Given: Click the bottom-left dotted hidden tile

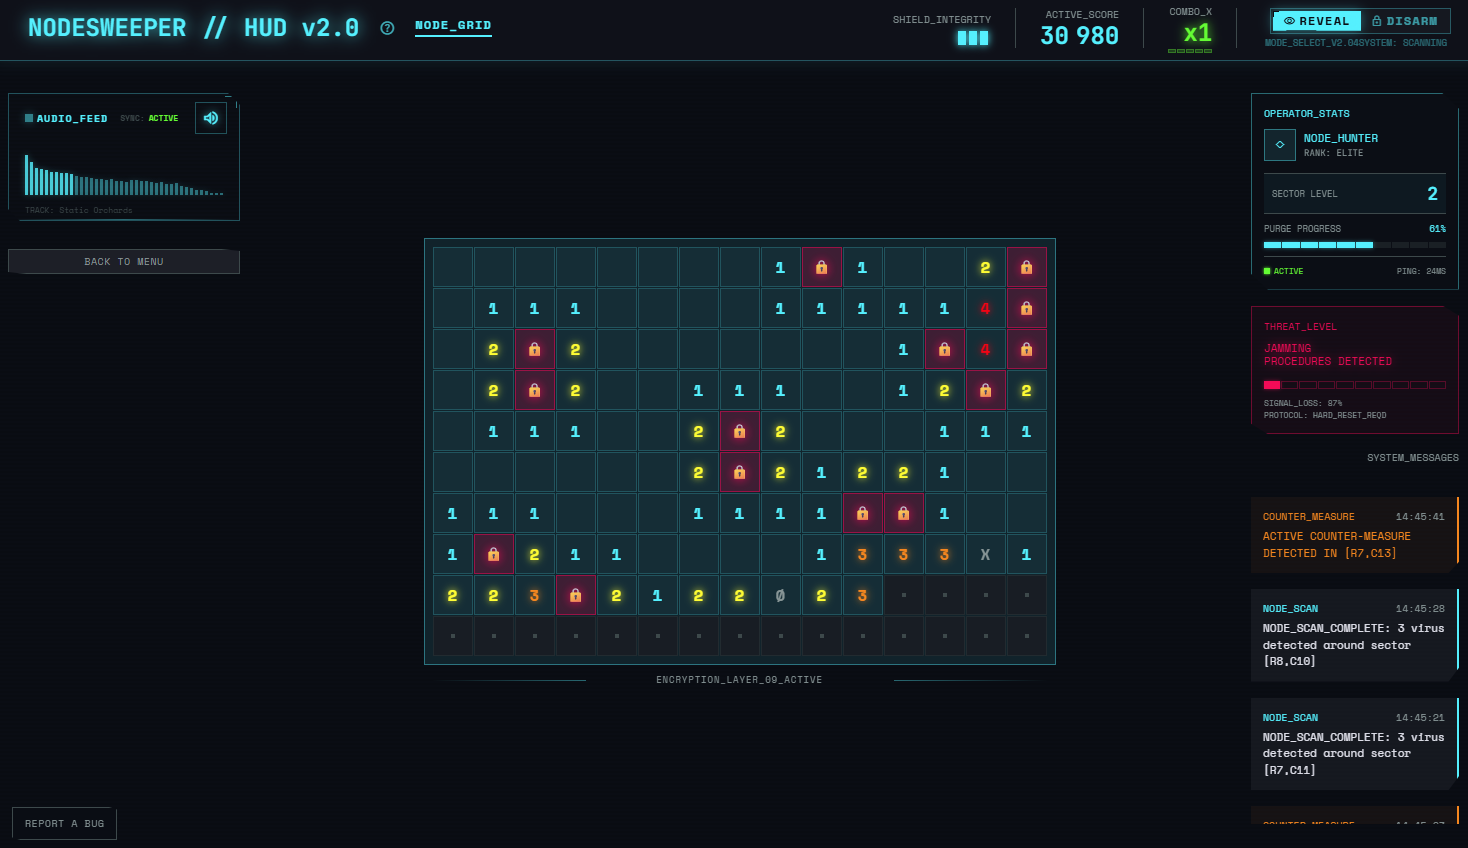Looking at the screenshot, I should click(x=453, y=637).
